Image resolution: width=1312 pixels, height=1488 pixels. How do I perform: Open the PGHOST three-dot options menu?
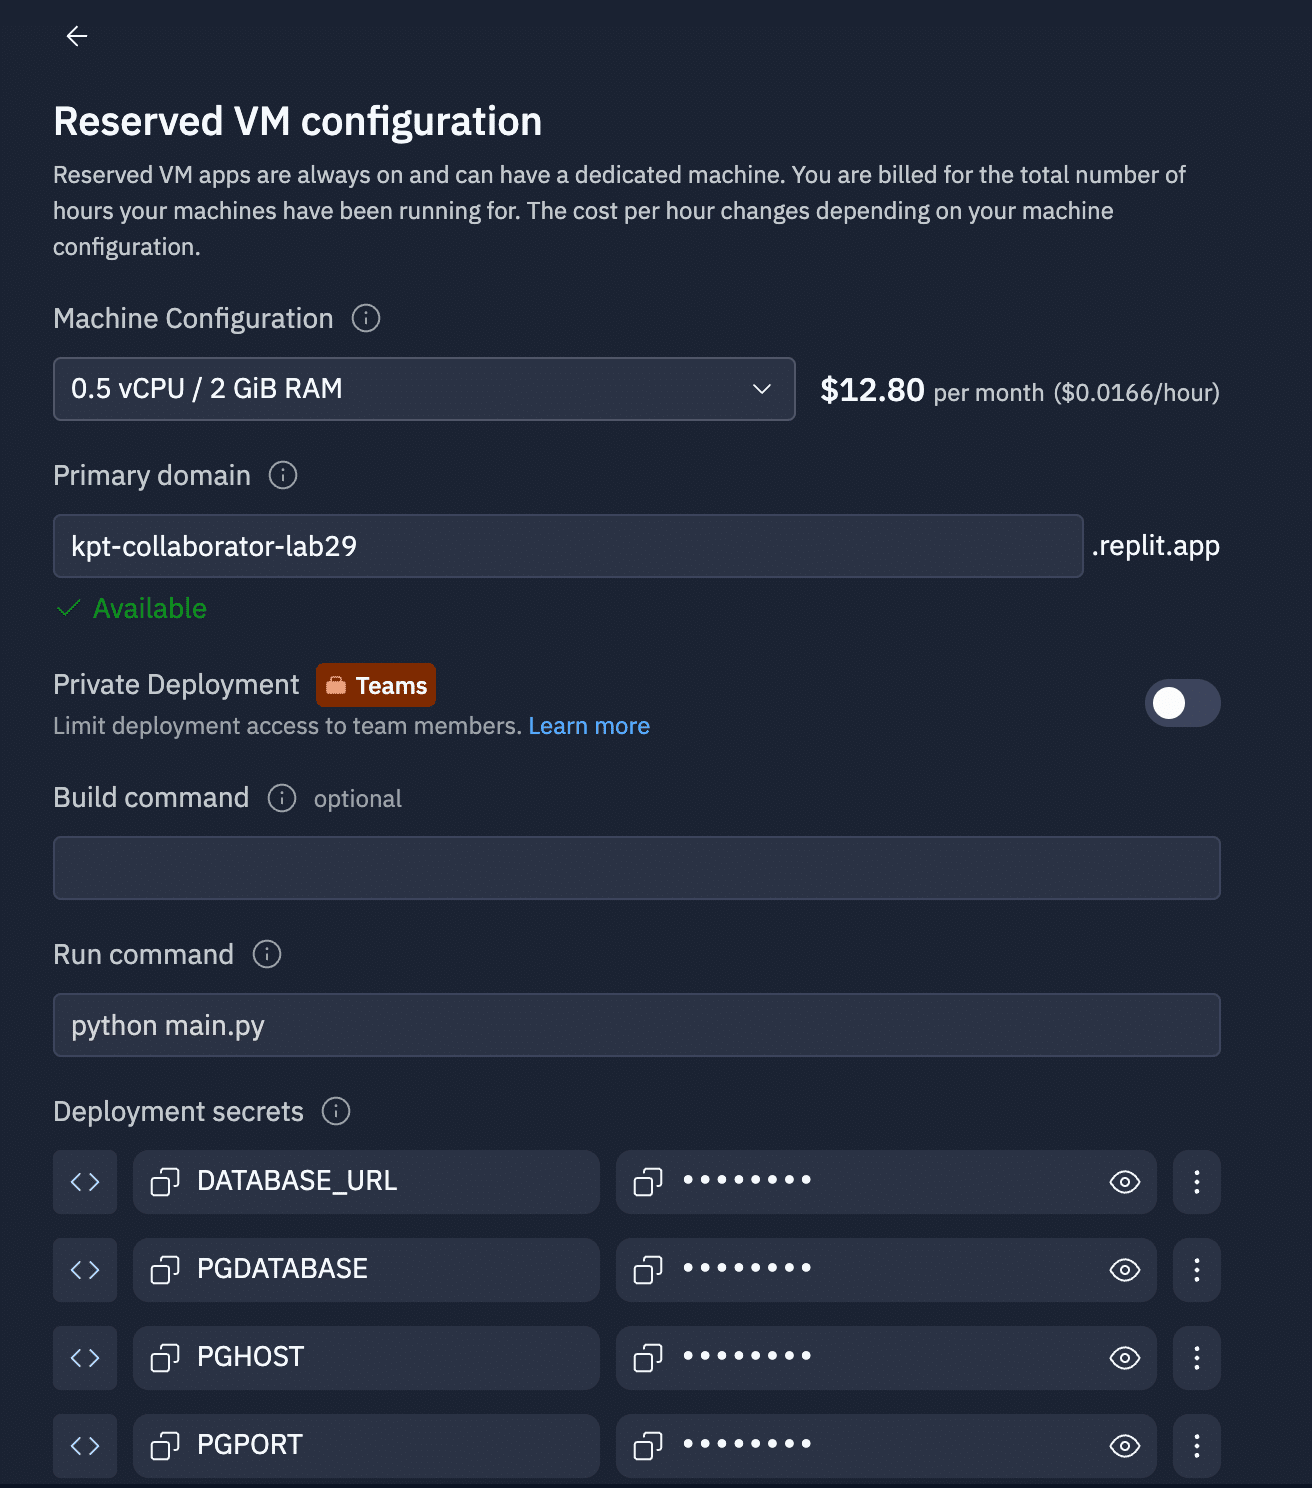pyautogui.click(x=1196, y=1358)
